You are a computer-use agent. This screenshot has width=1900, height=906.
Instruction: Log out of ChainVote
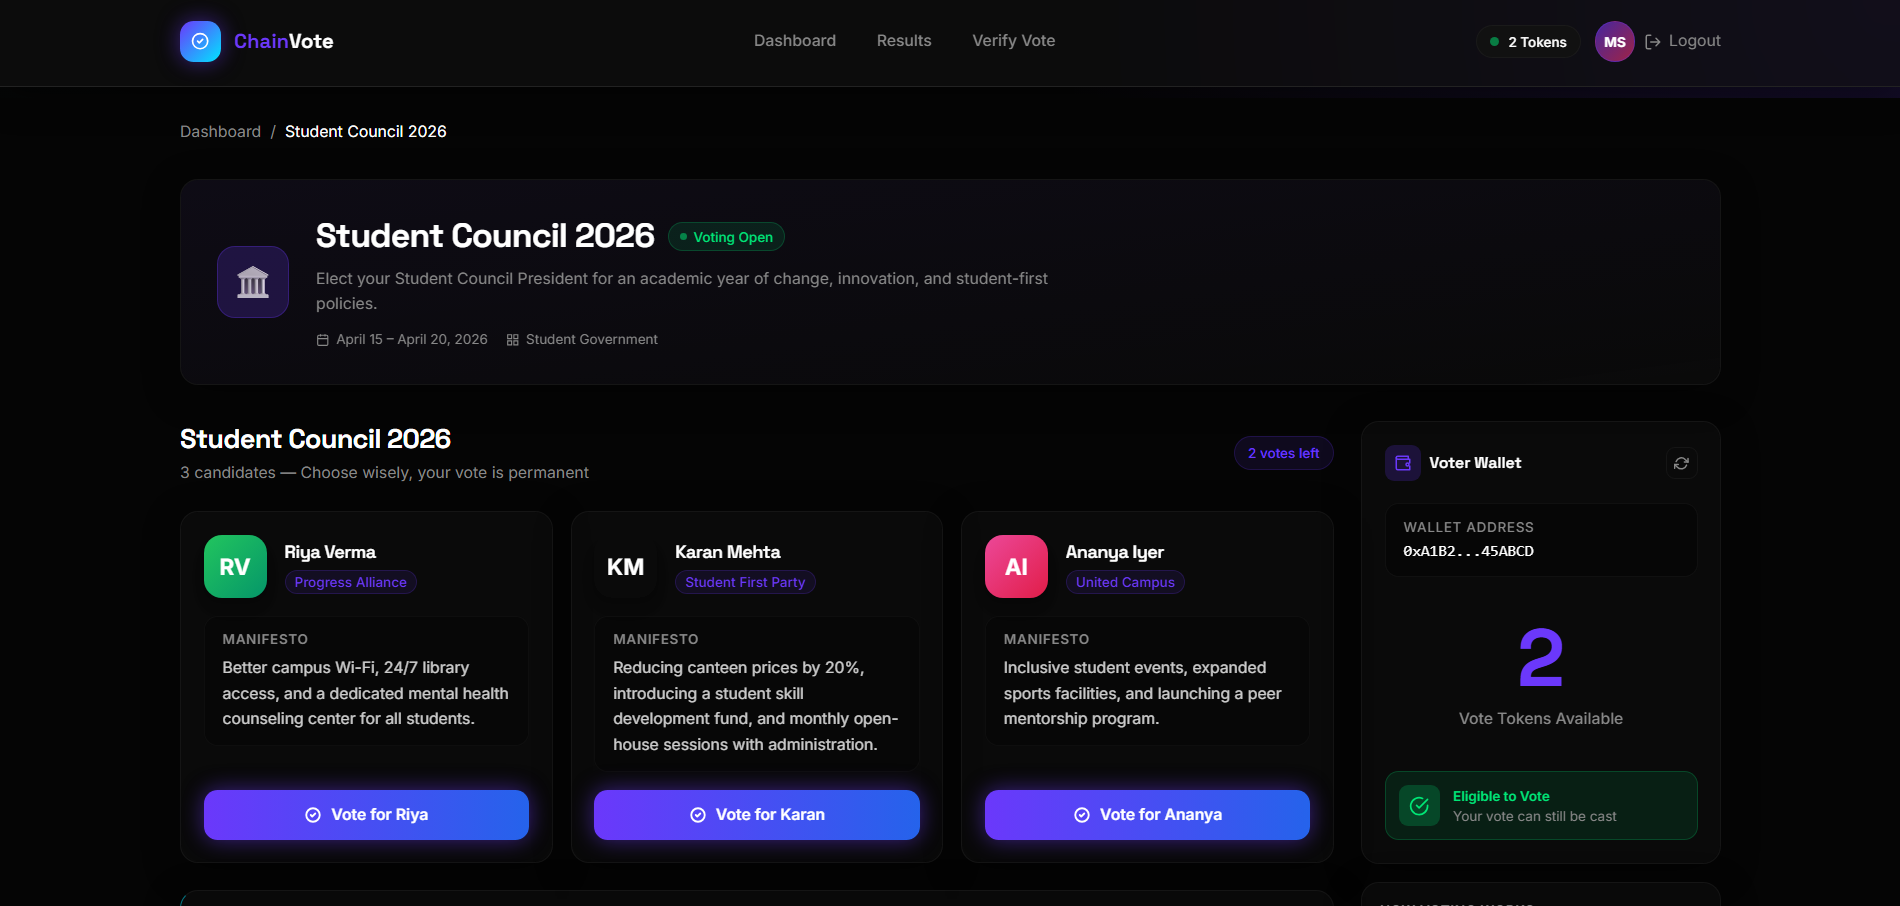[x=1683, y=41]
